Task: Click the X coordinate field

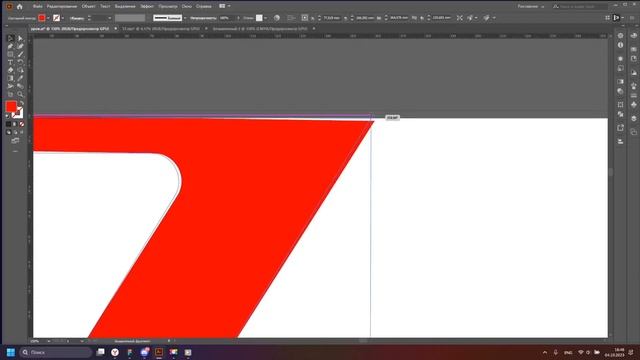Action: [331, 18]
